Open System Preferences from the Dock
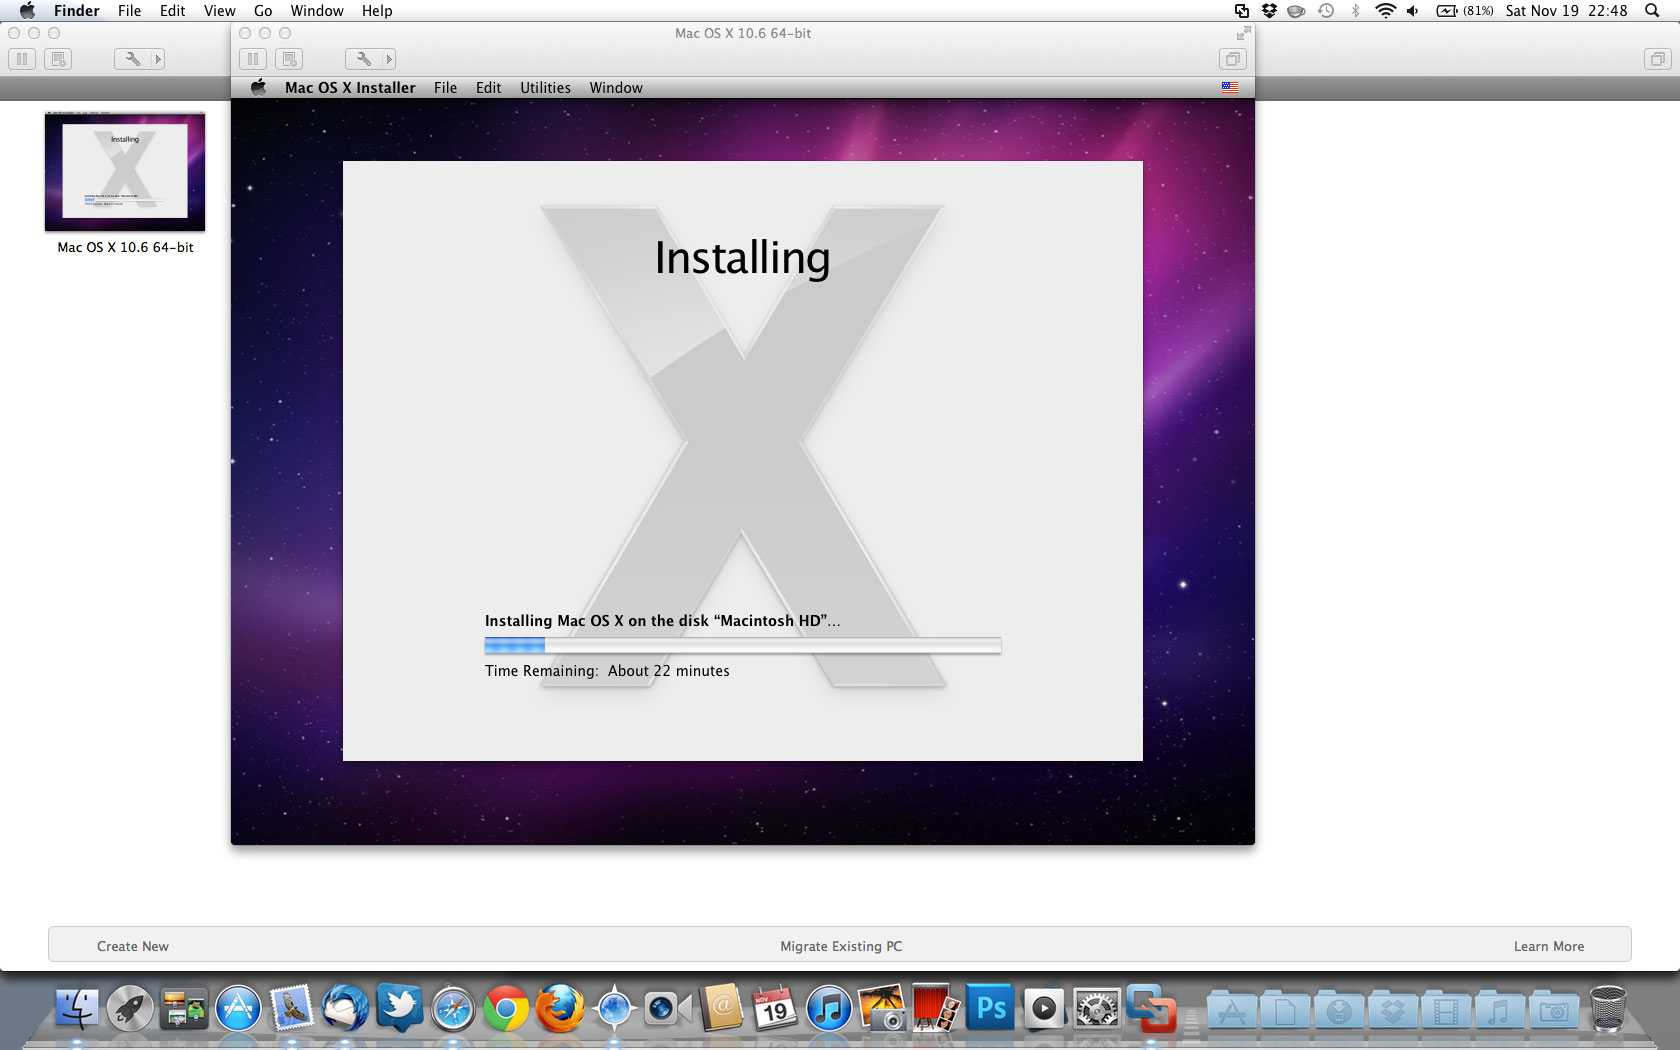This screenshot has height=1050, width=1680. click(x=1097, y=1008)
